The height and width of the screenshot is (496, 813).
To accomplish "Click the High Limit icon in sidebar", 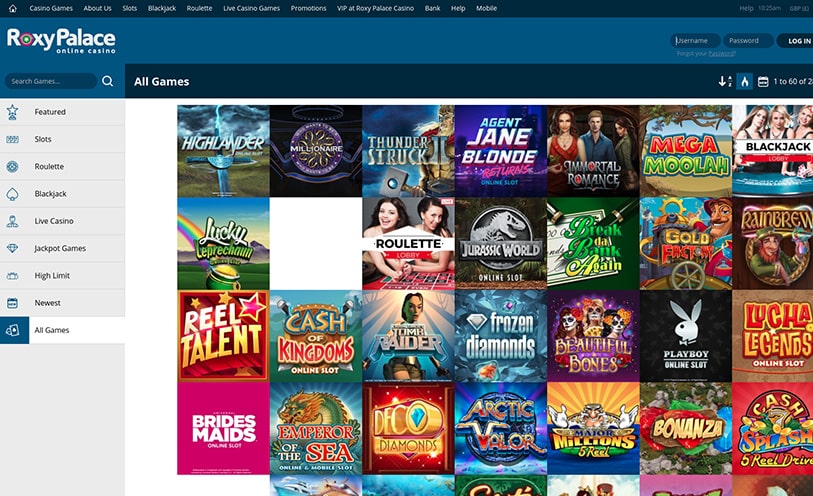I will 12,276.
